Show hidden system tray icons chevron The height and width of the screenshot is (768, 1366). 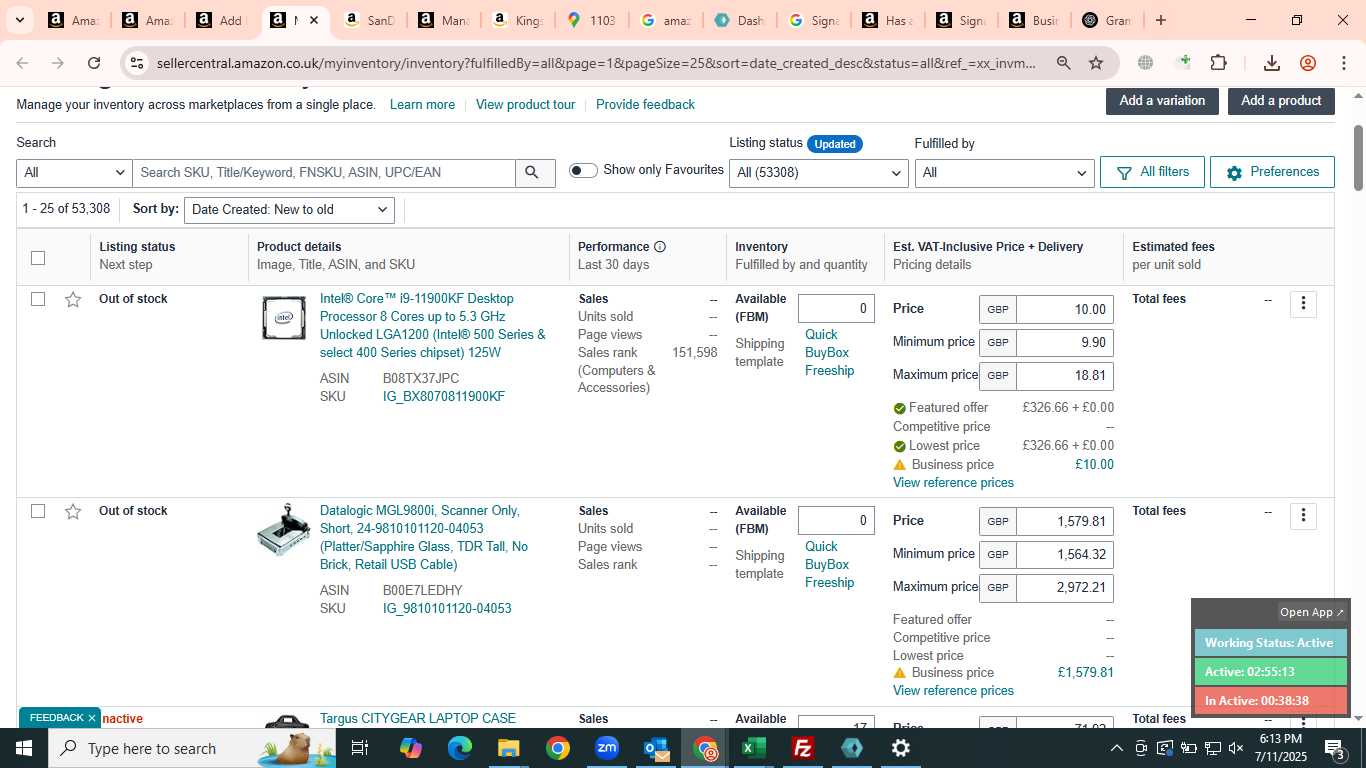click(x=1117, y=748)
